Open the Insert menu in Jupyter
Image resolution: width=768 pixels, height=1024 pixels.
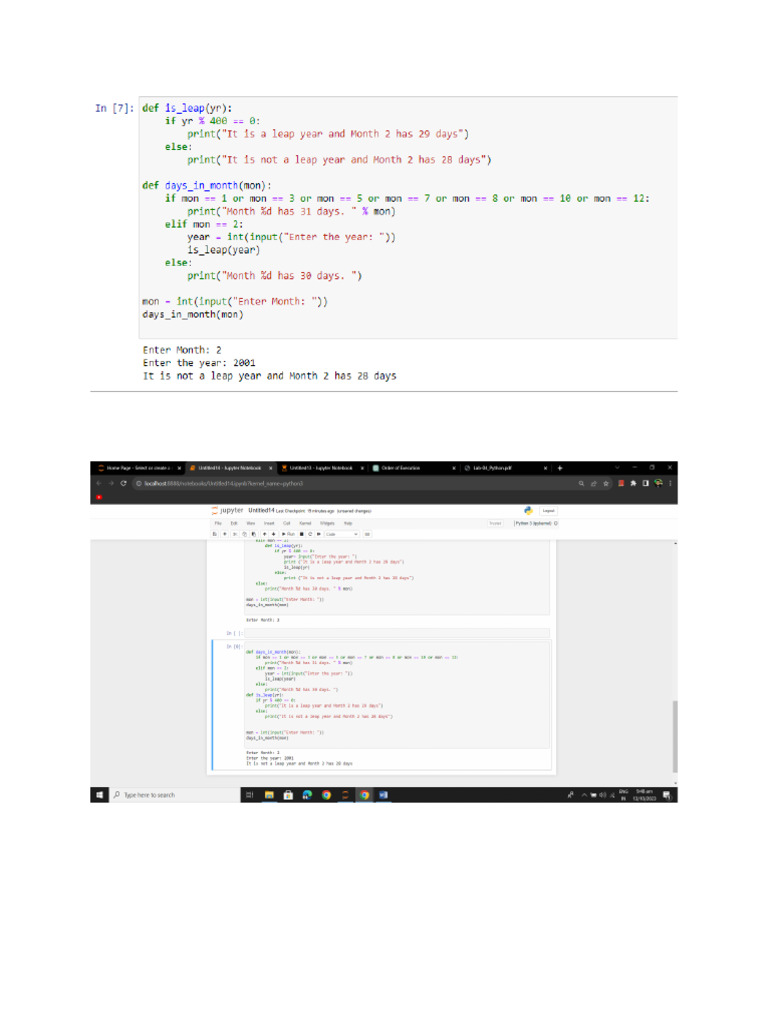[269, 523]
